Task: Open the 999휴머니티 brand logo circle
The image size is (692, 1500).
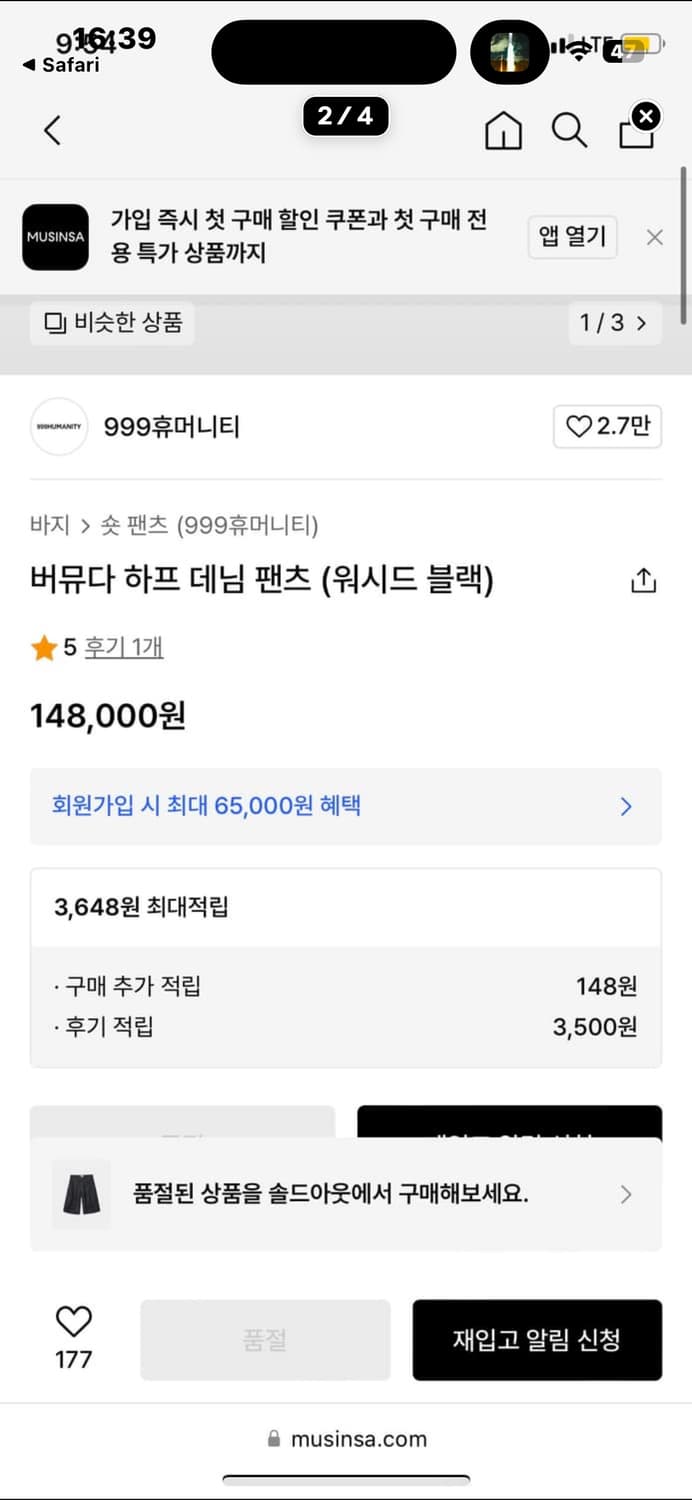Action: [59, 426]
